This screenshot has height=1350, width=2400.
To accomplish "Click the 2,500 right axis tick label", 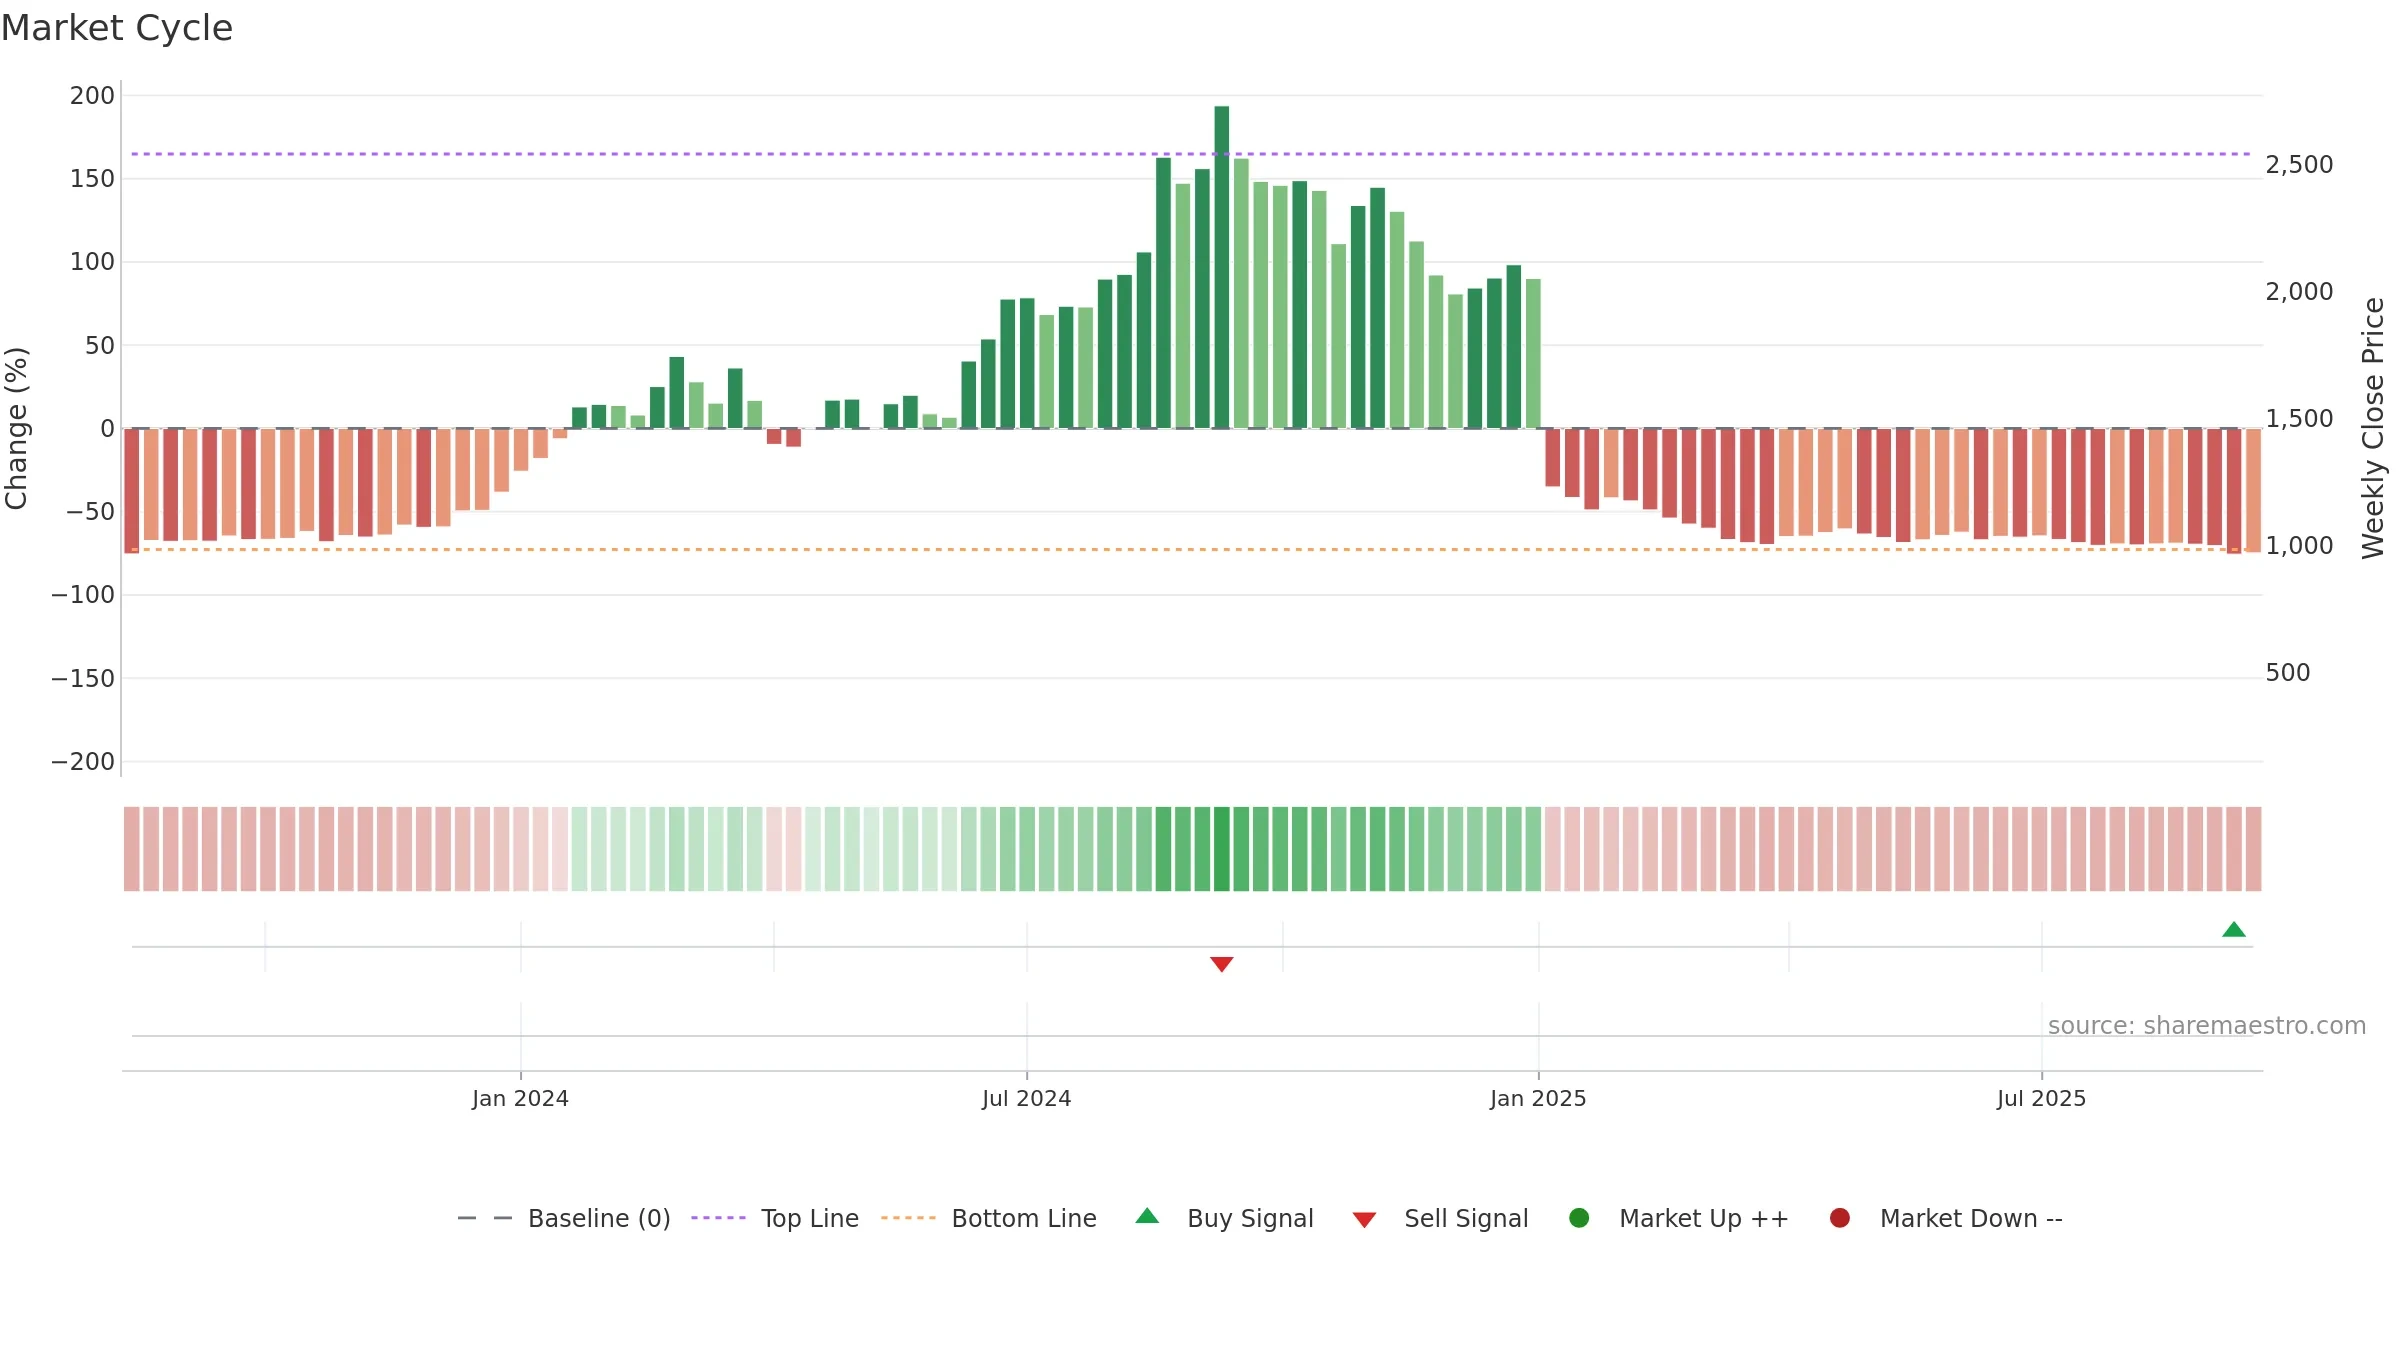I will [2299, 165].
